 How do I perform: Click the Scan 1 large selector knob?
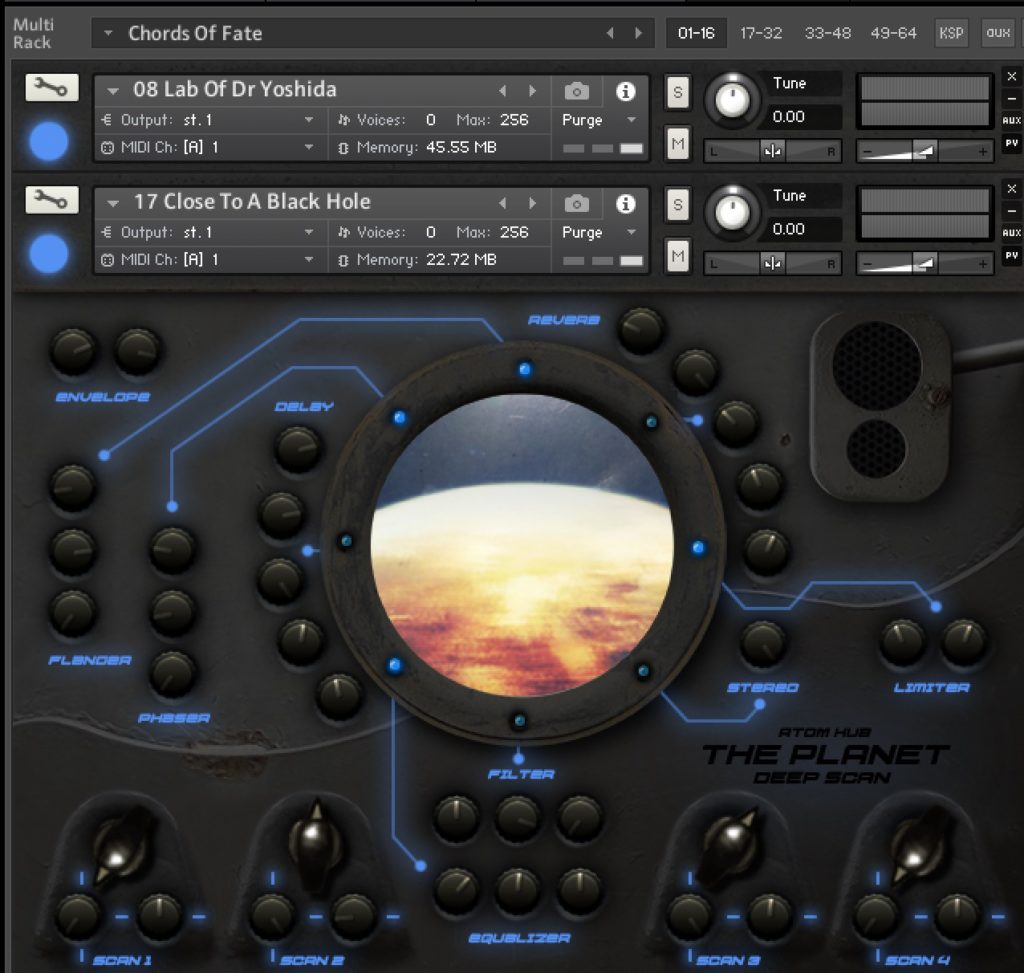[123, 847]
